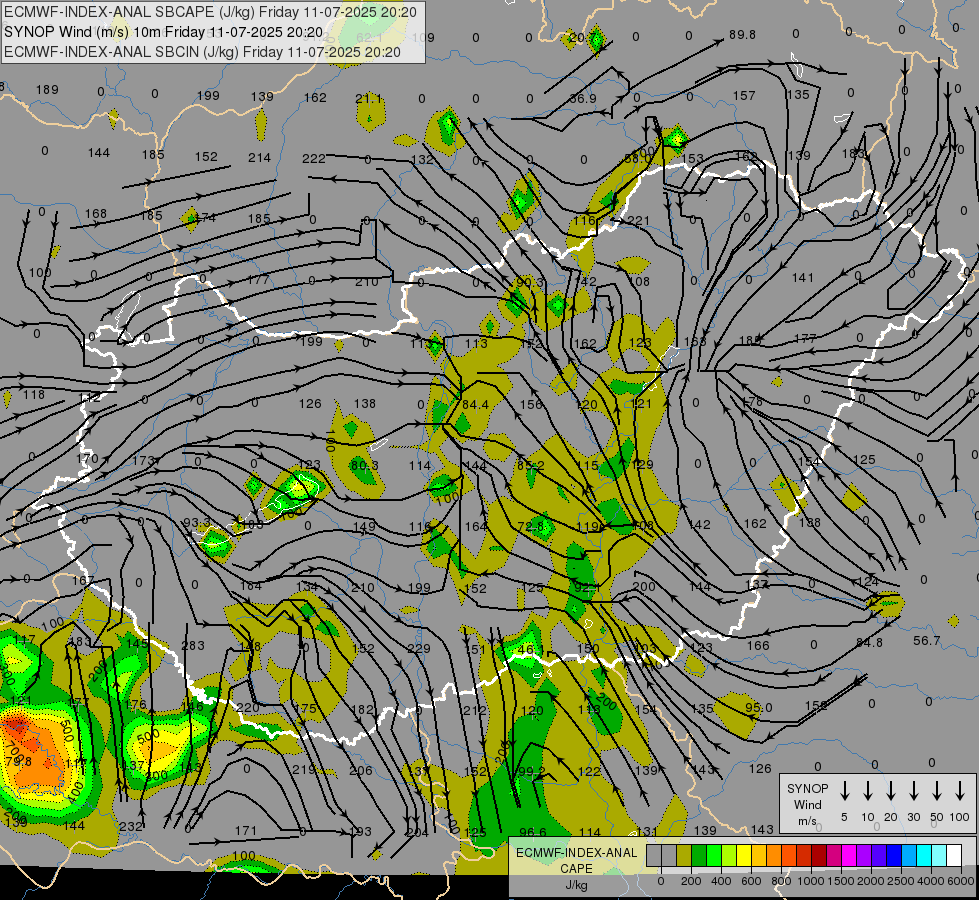Click the '89.8' value on the map

(742, 35)
